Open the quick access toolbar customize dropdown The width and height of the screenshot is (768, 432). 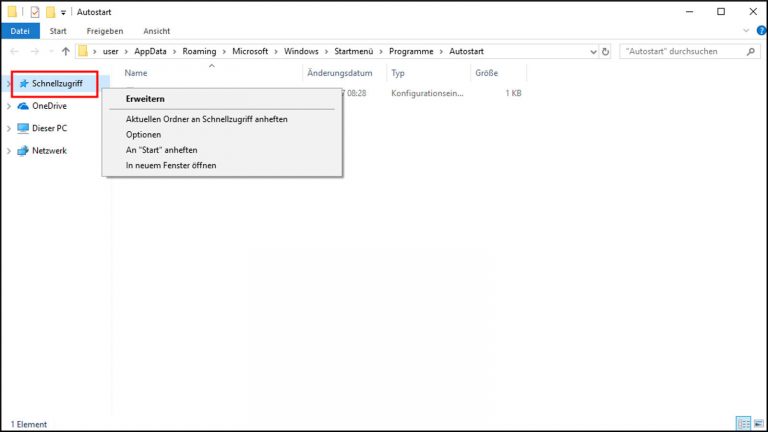64,12
